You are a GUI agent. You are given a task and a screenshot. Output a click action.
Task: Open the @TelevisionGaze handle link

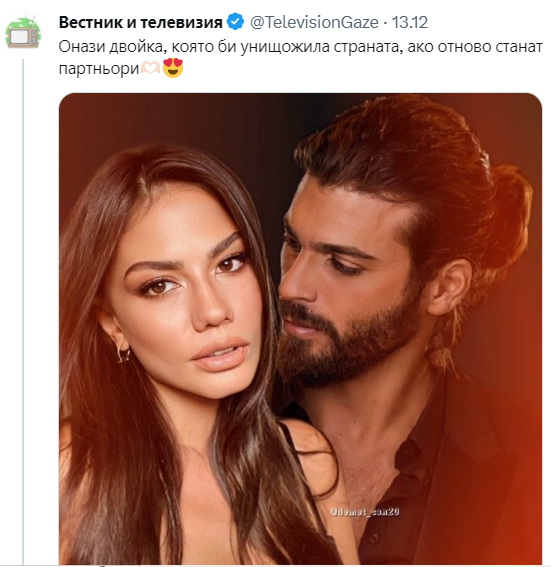314,22
